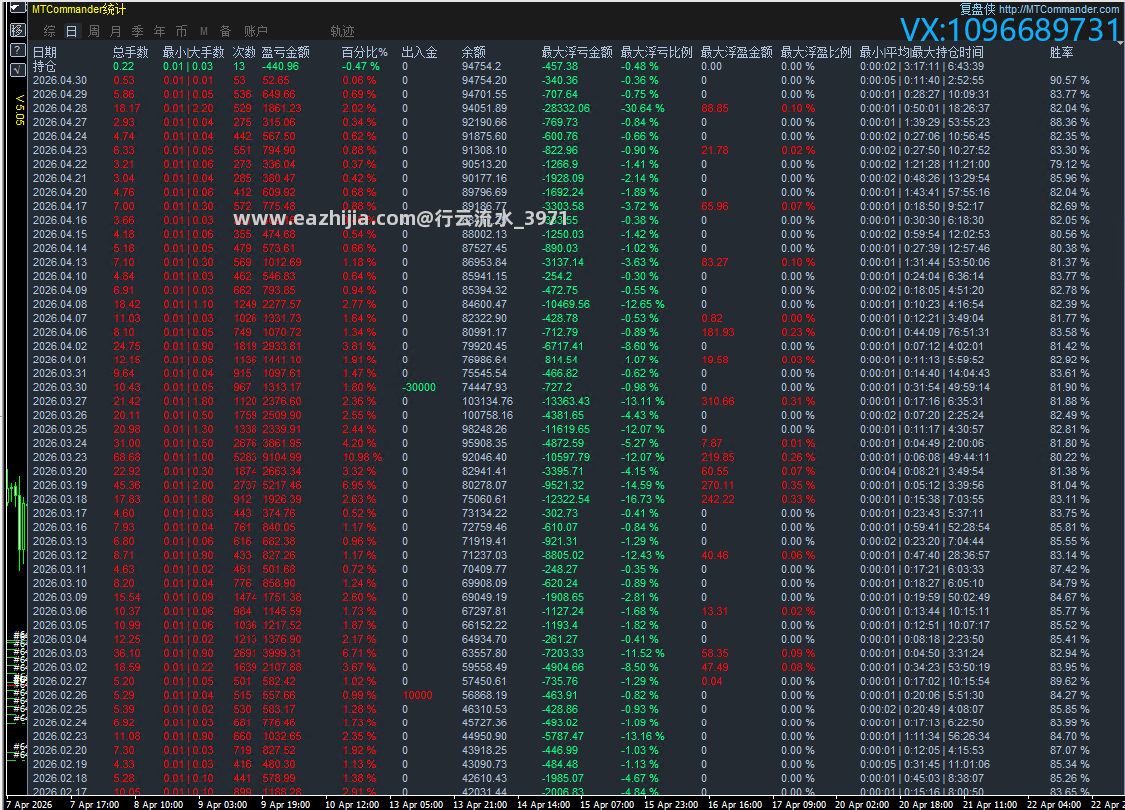Open the 月 monthly tab
The height and width of the screenshot is (810, 1125).
click(116, 31)
